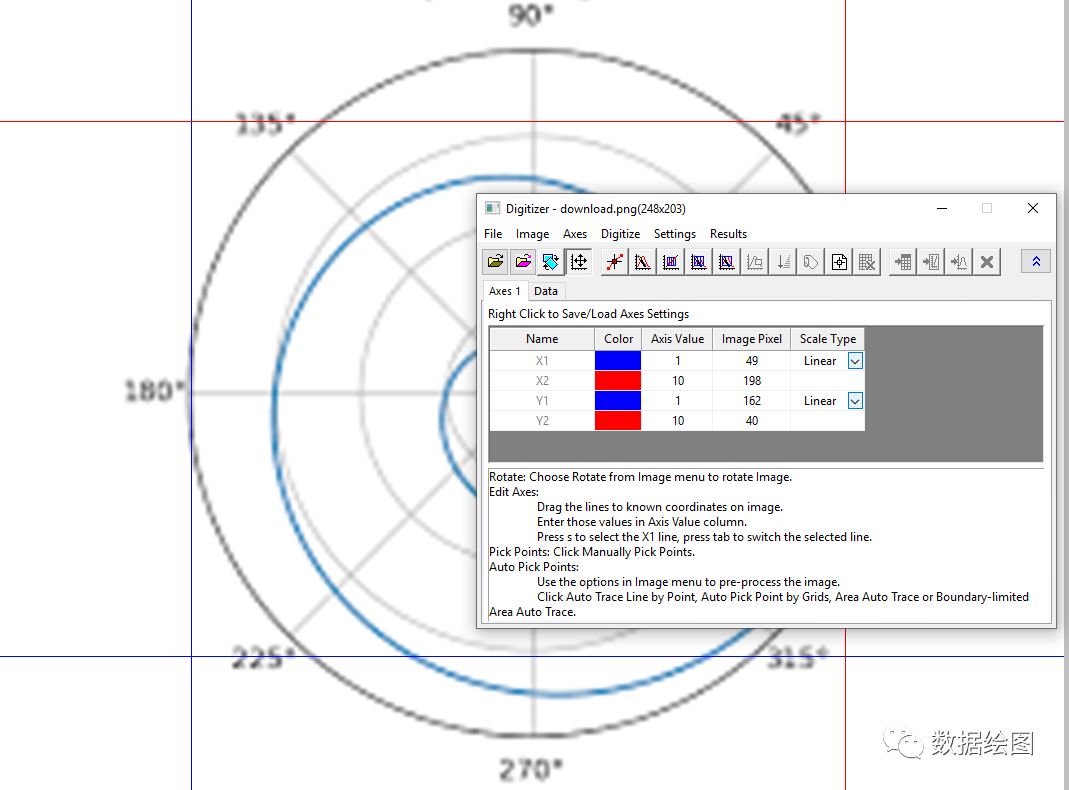Click X1 Axis Value cell showing 1
The height and width of the screenshot is (790, 1069).
(x=678, y=361)
